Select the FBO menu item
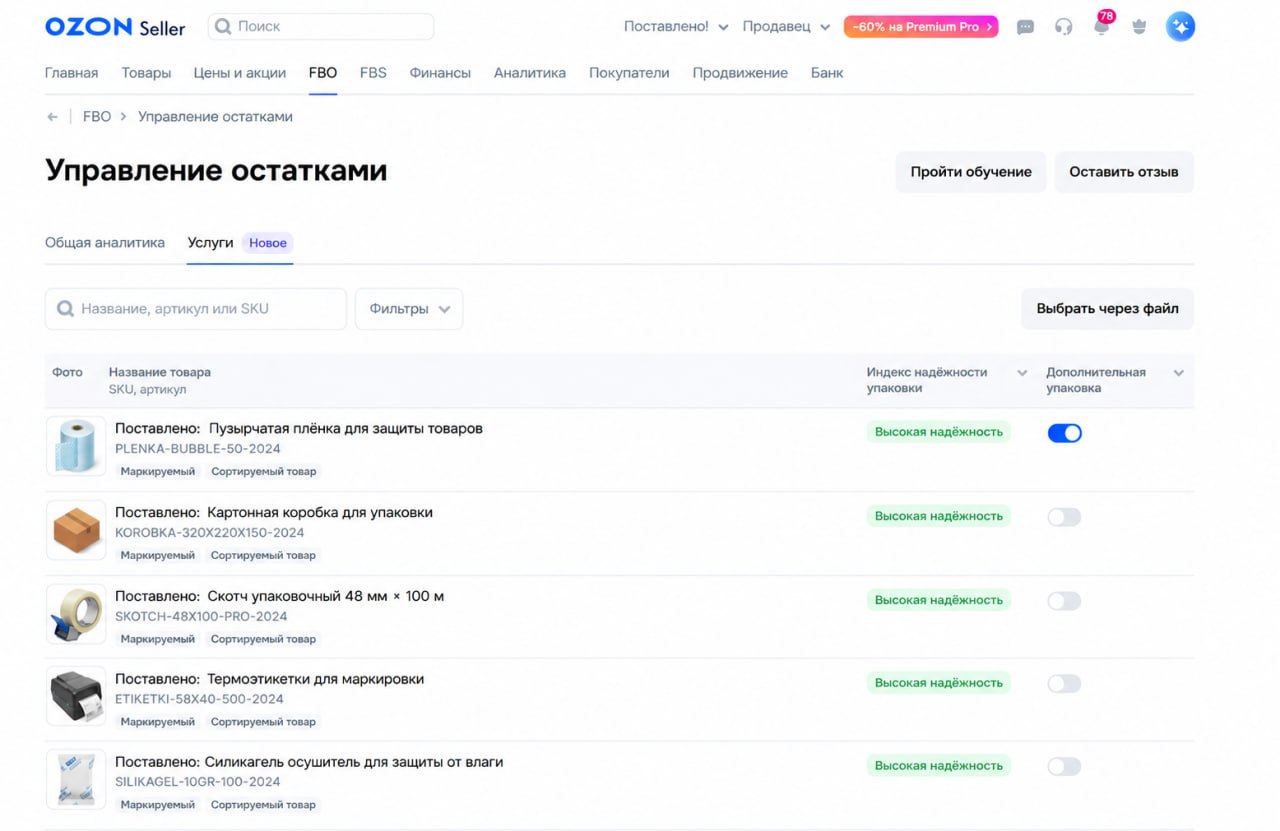Screen dimensions: 1280x831 tap(323, 73)
